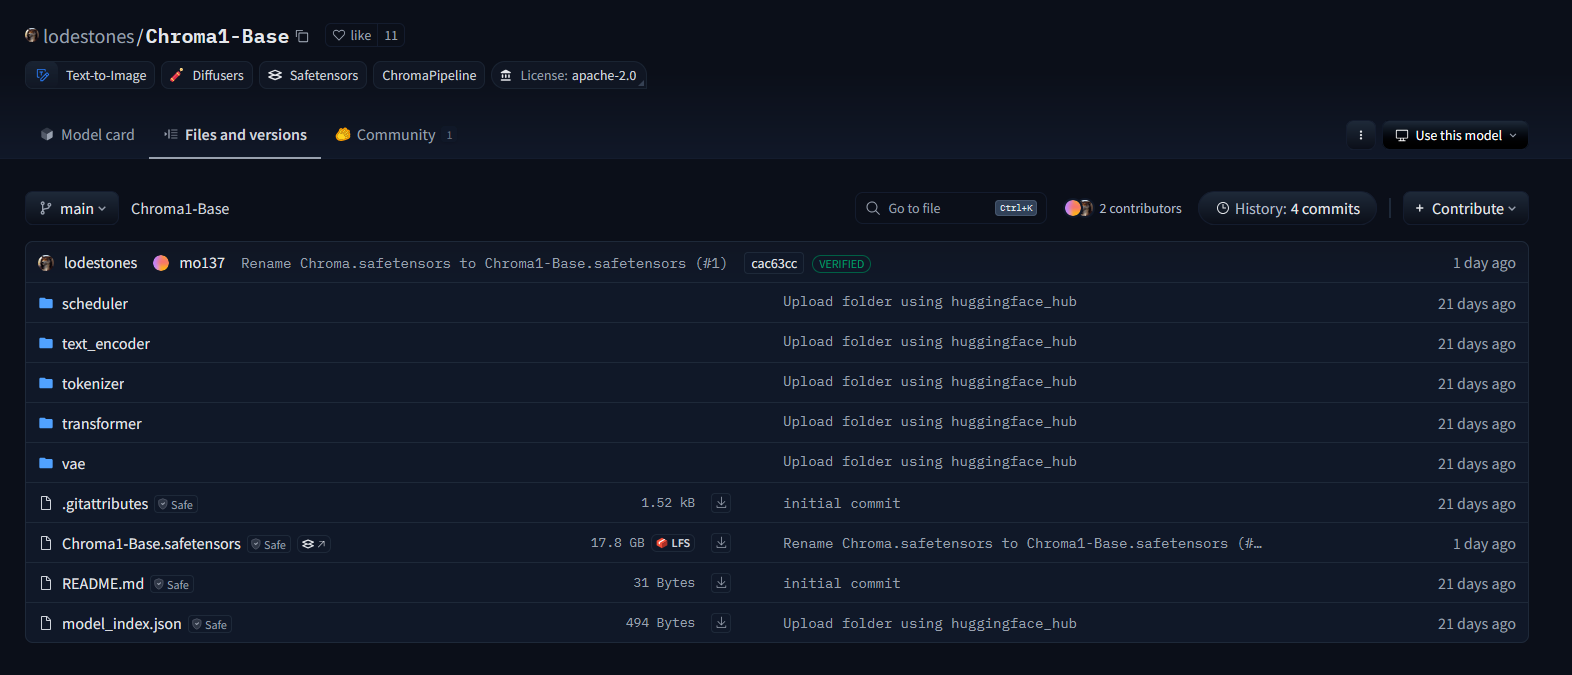Screen dimensions: 1572x675
Task: Download the README.md file
Action: [721, 583]
